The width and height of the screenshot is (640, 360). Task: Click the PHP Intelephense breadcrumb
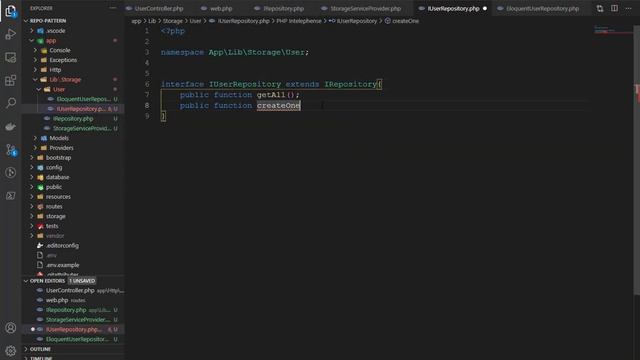tap(299, 21)
